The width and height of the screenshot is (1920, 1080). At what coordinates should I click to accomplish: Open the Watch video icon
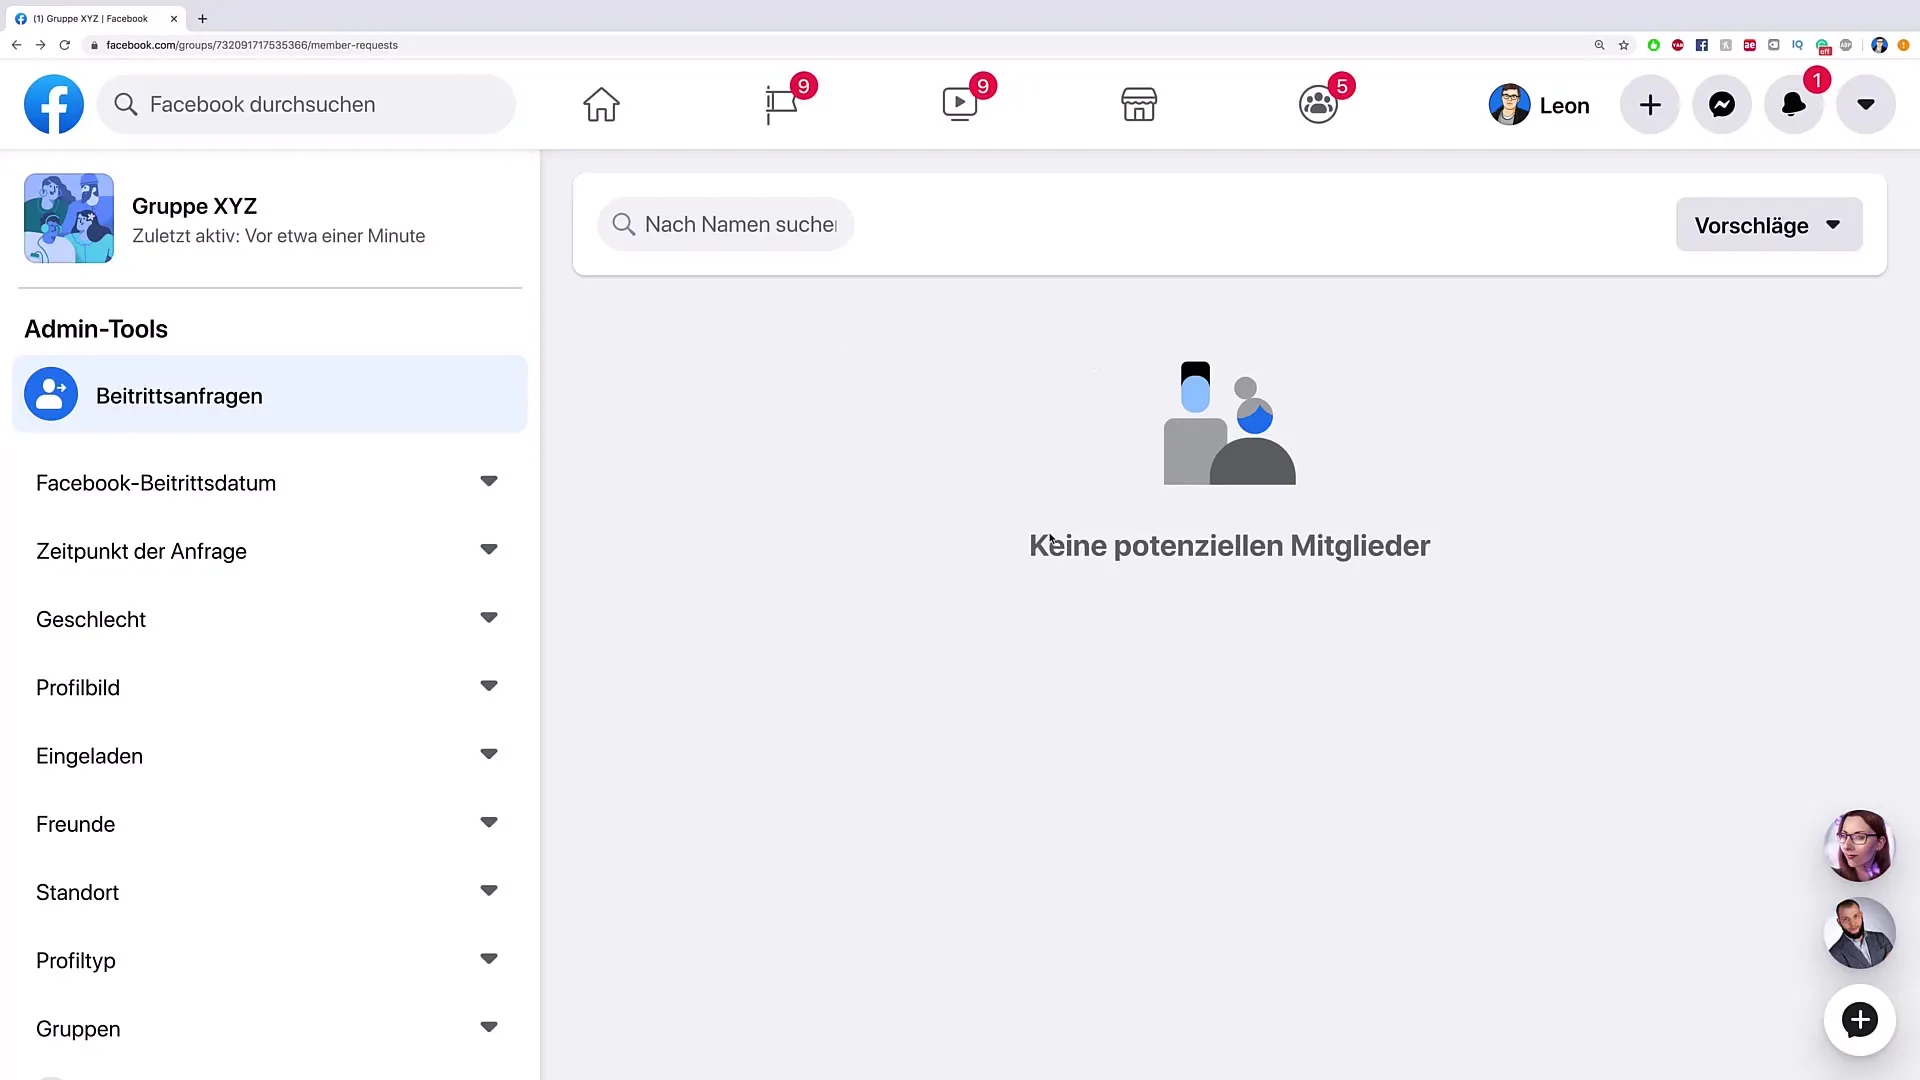pos(960,104)
